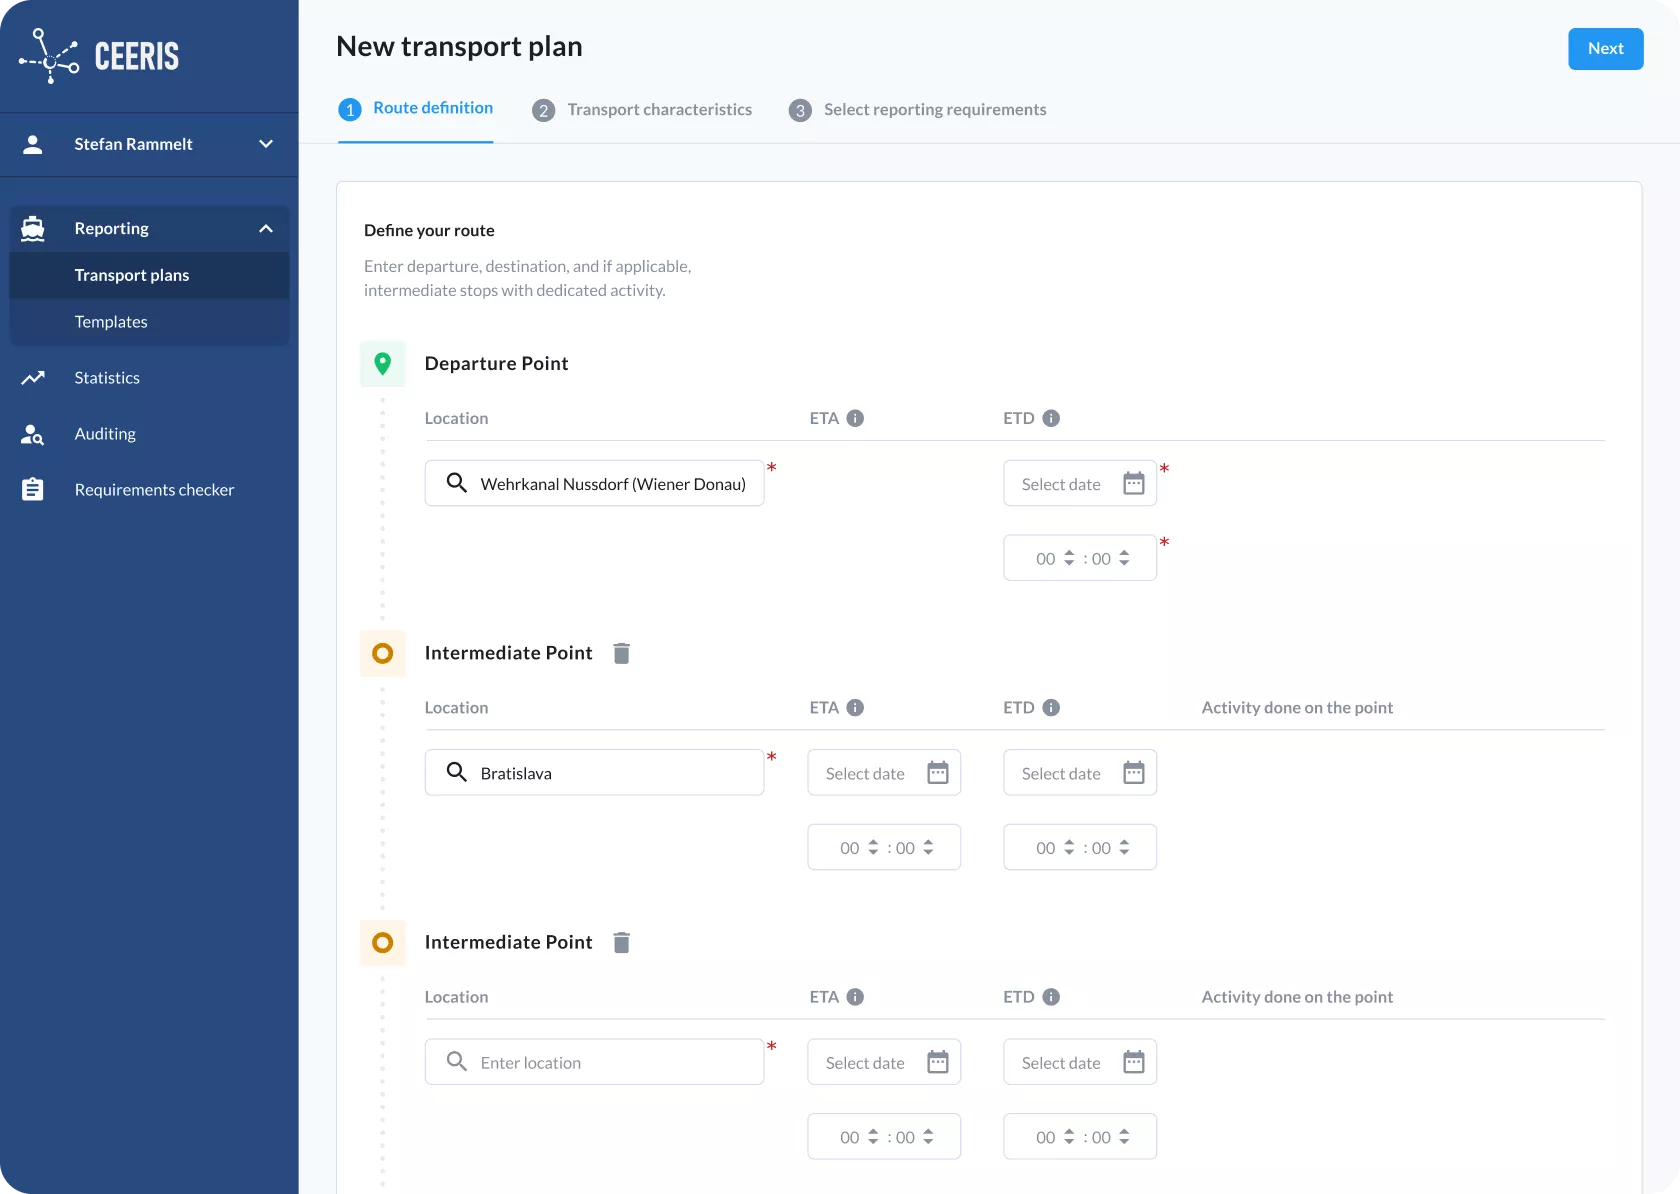Open Requirements checker page

(154, 490)
